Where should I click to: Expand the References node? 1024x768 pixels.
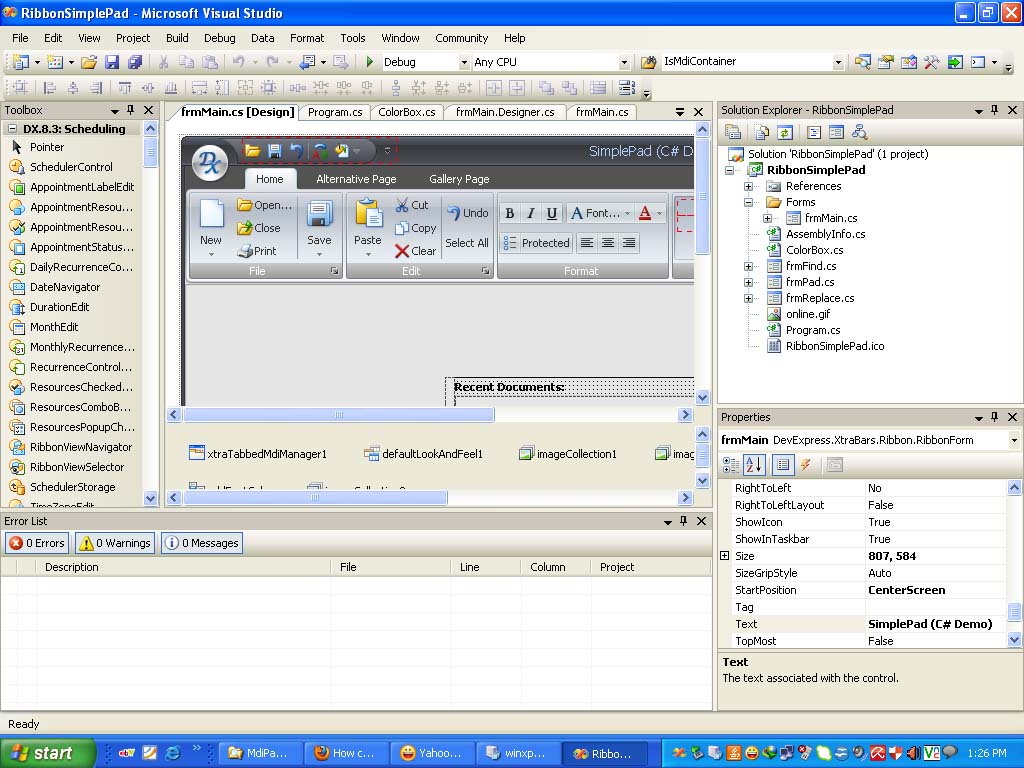click(x=748, y=186)
